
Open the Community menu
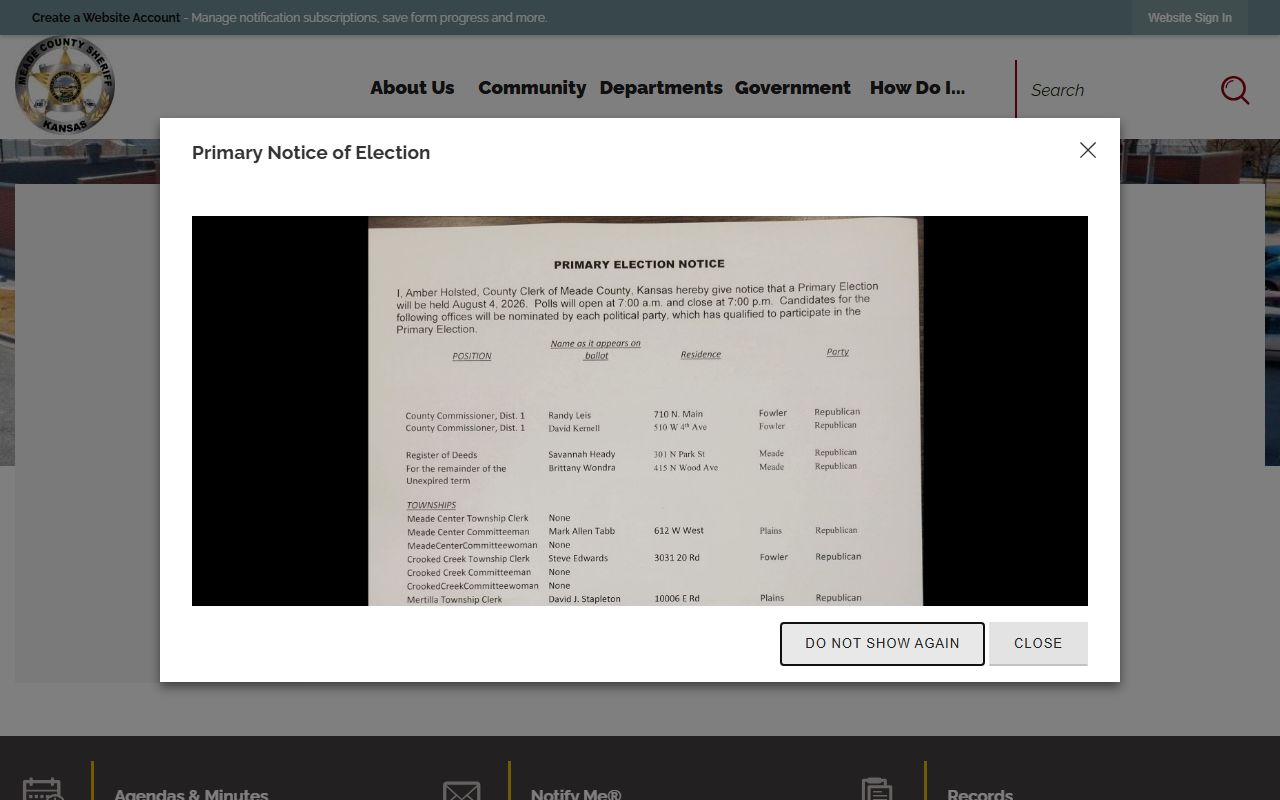[x=532, y=88]
